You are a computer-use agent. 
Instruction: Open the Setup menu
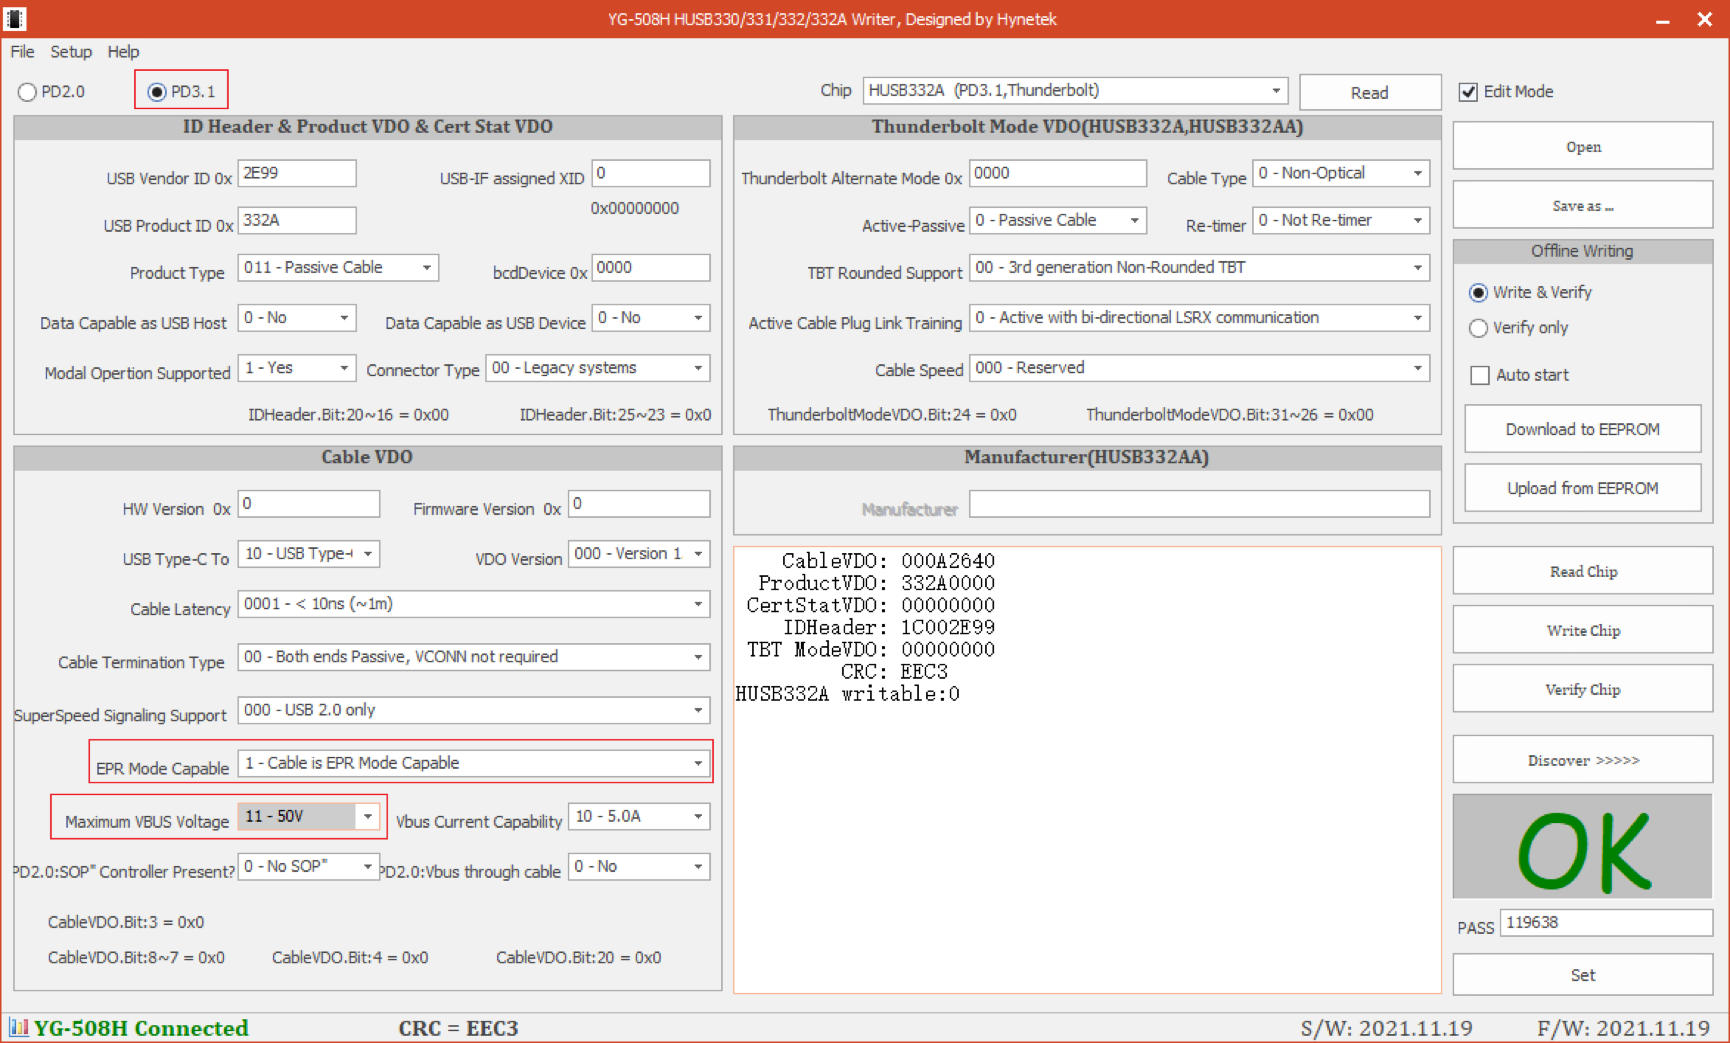(71, 52)
